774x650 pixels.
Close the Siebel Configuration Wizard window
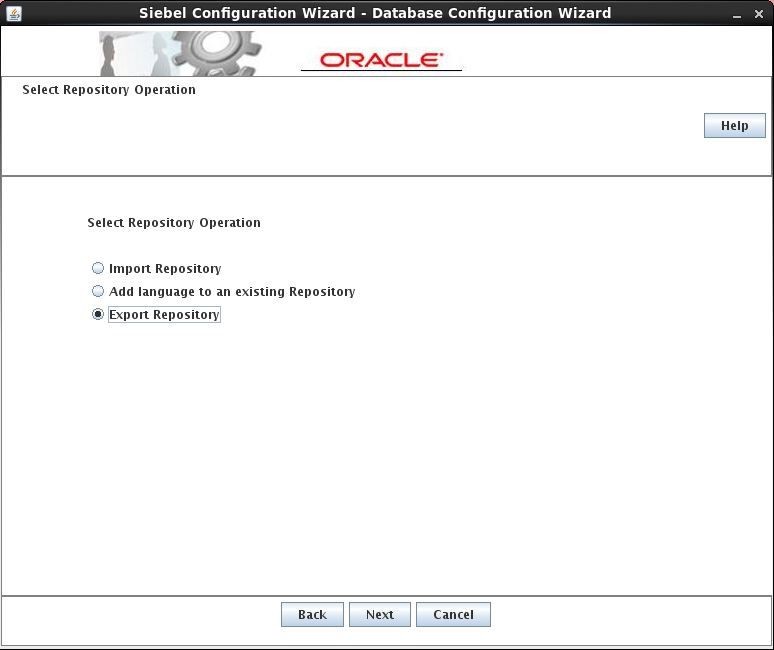[x=759, y=14]
